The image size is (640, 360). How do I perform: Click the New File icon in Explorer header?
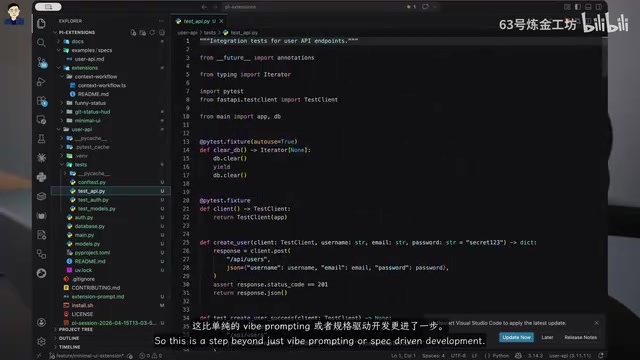coord(133,32)
